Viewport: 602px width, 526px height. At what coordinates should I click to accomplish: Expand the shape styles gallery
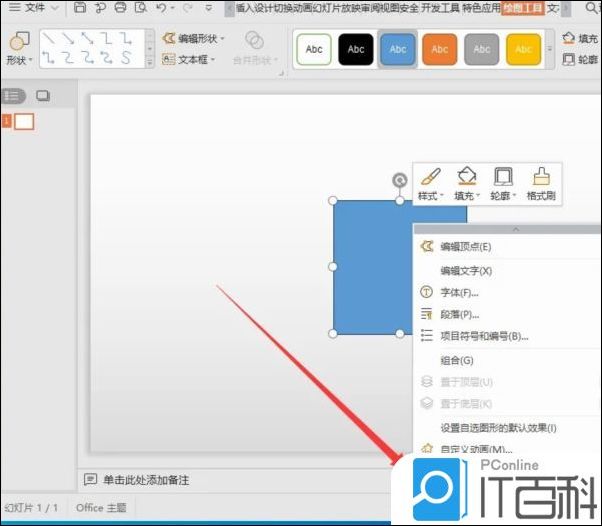550,49
